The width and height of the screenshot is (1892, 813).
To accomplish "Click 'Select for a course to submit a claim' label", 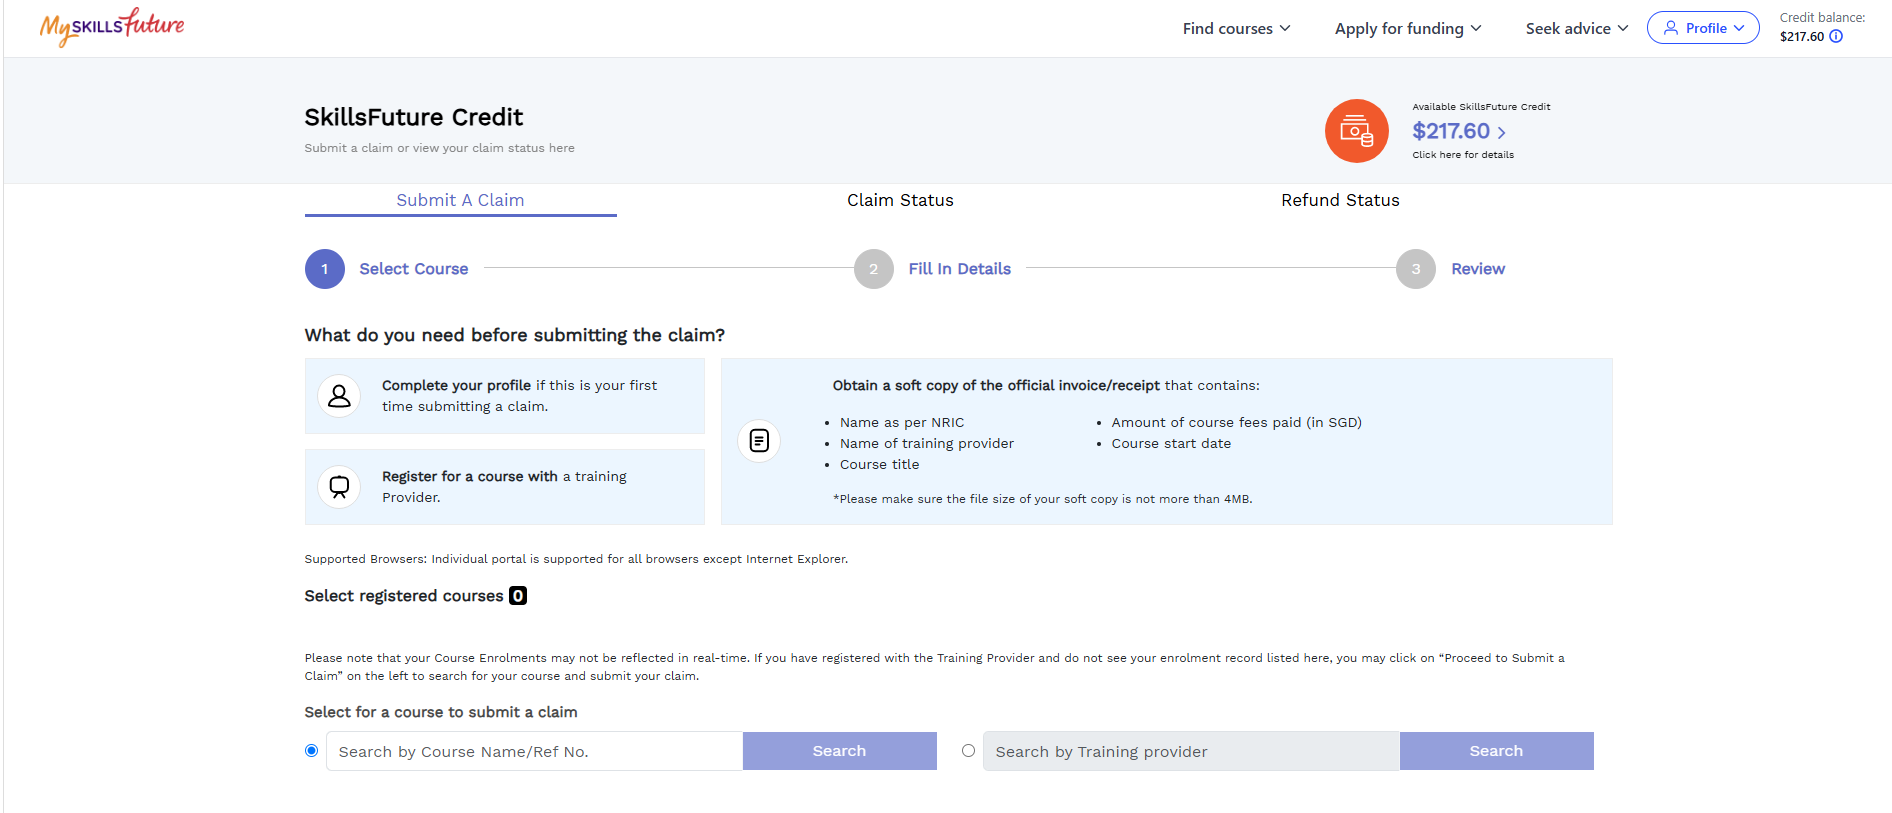I will pos(441,712).
